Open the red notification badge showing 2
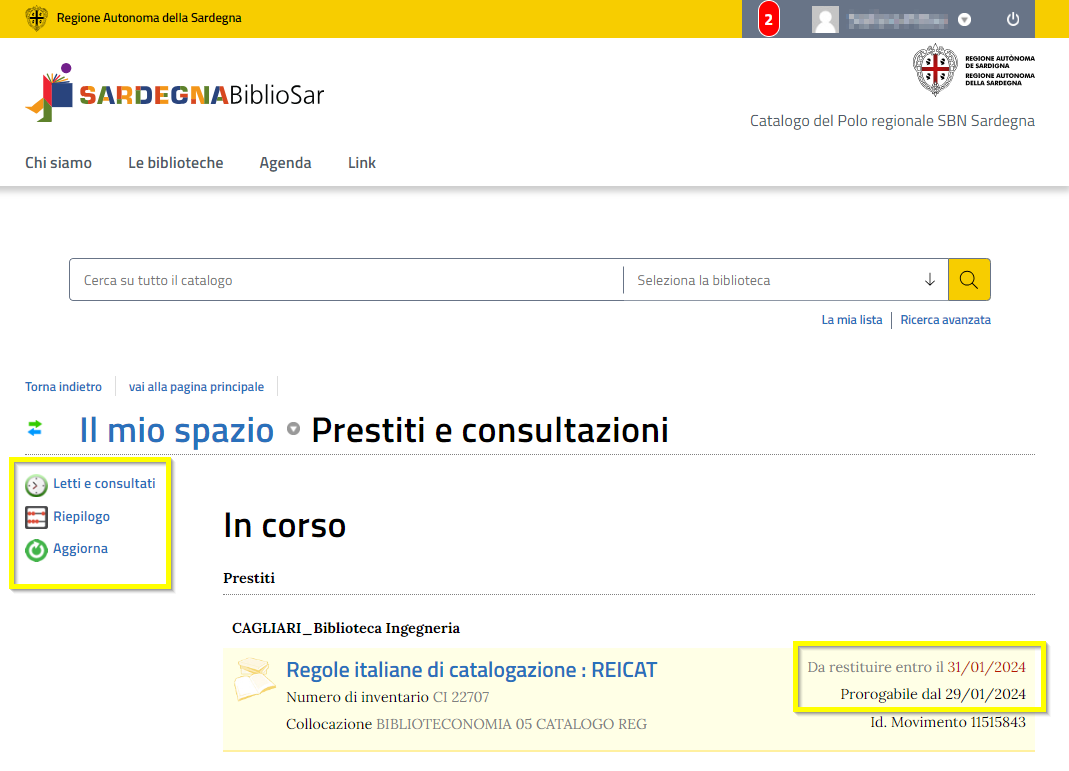The width and height of the screenshot is (1069, 771). point(768,19)
